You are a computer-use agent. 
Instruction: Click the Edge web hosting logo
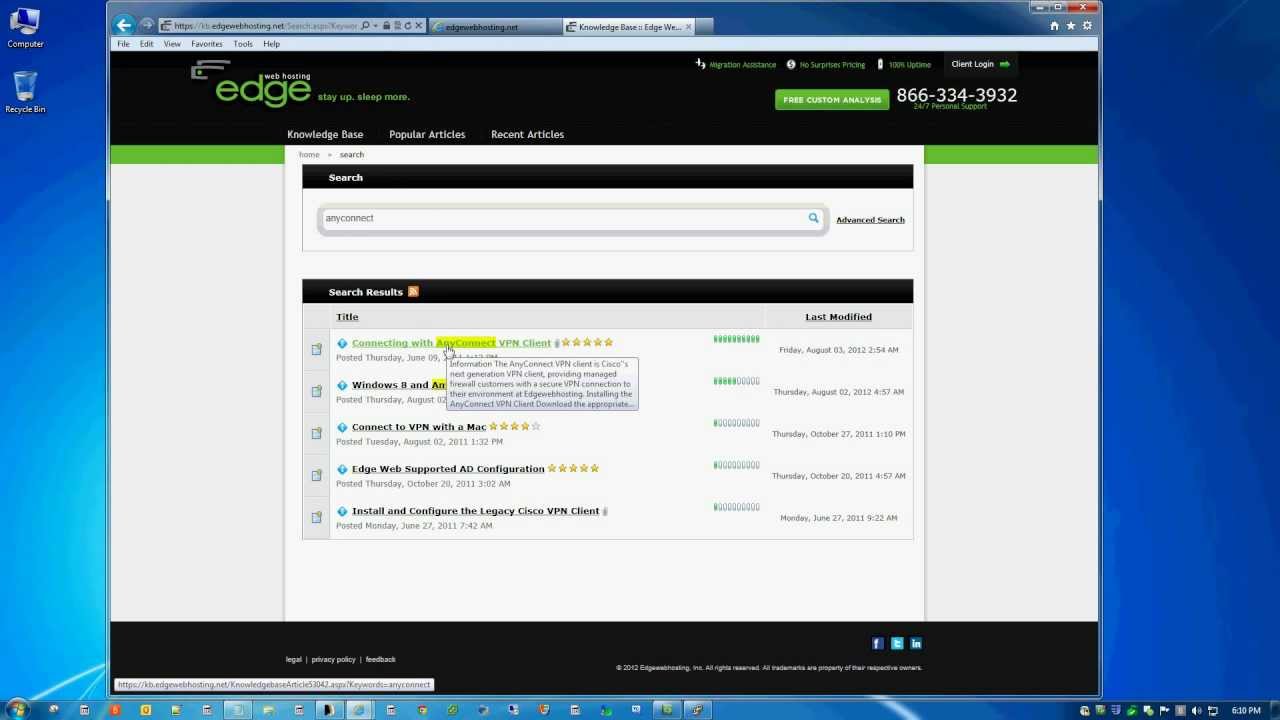(252, 85)
